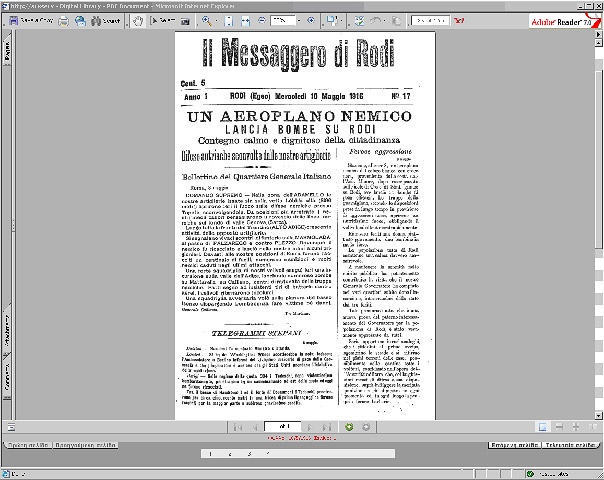
Task: Click the zoom out minus button
Action: [x=262, y=20]
